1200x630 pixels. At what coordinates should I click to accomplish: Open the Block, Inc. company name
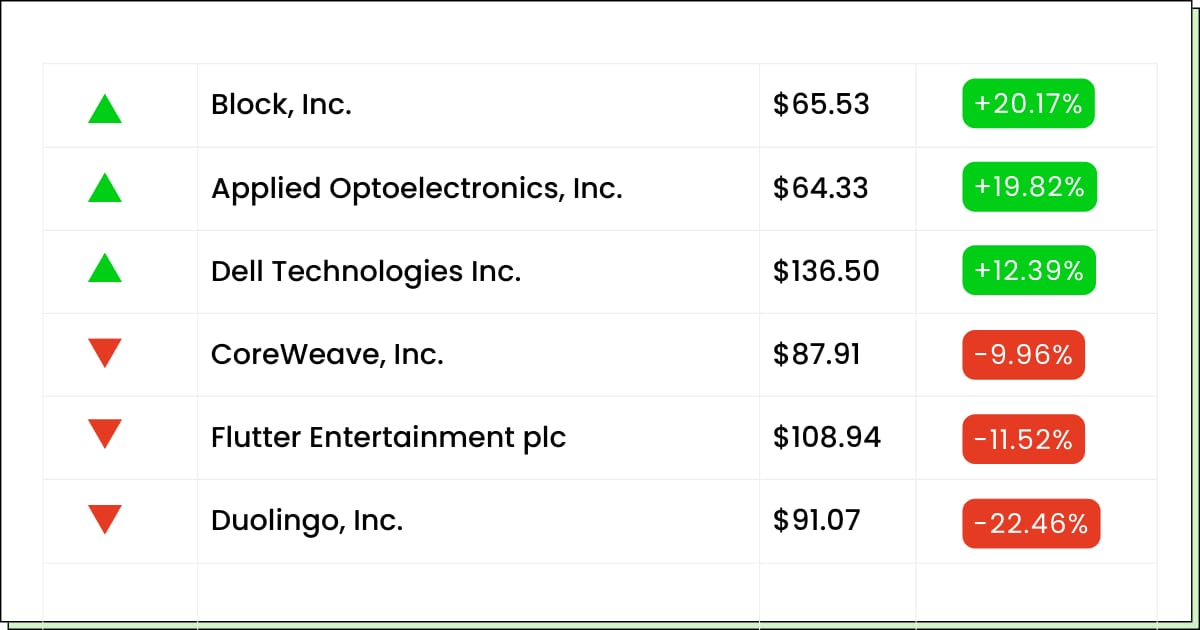281,104
